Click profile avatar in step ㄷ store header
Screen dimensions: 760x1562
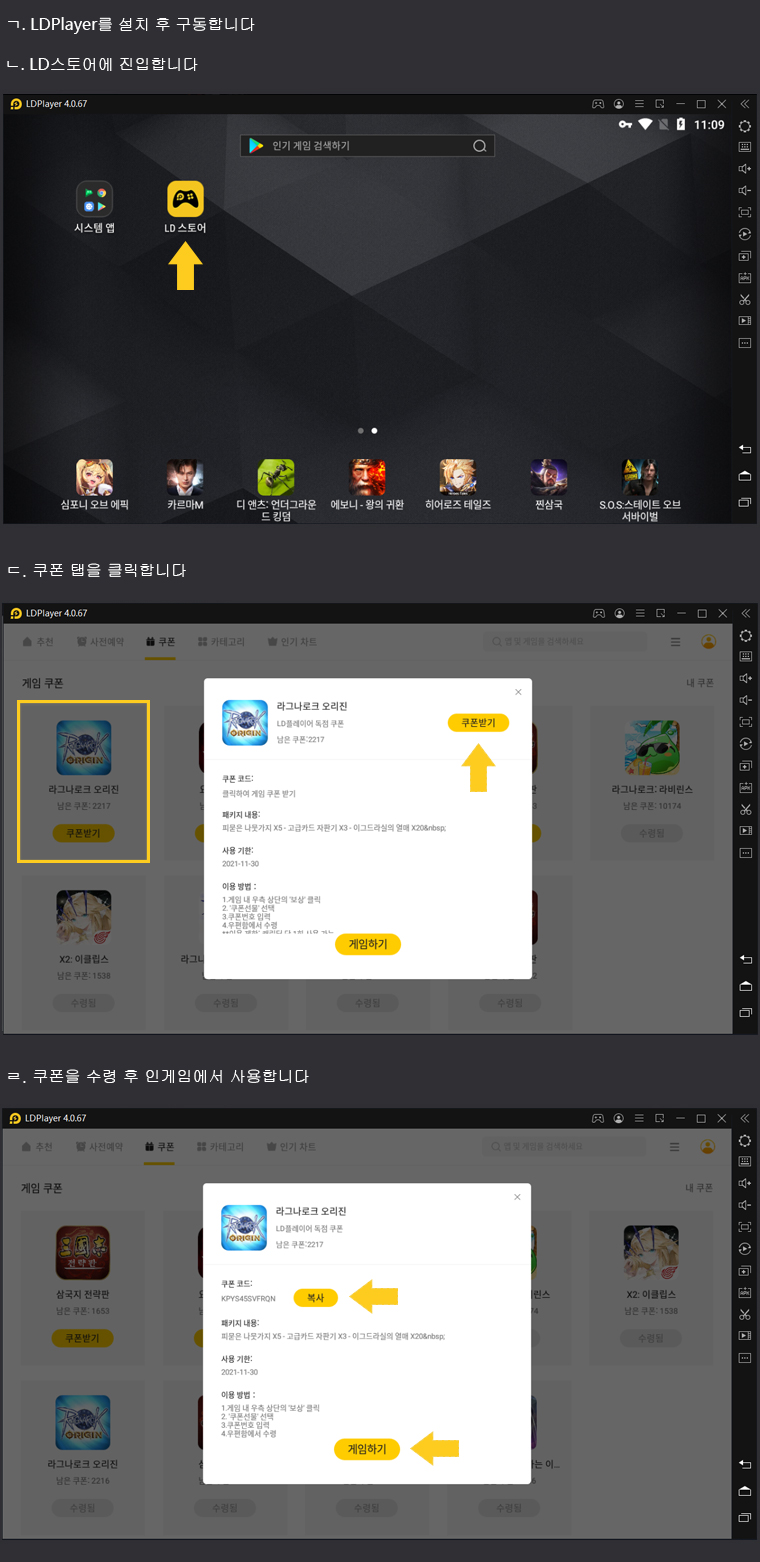point(709,642)
